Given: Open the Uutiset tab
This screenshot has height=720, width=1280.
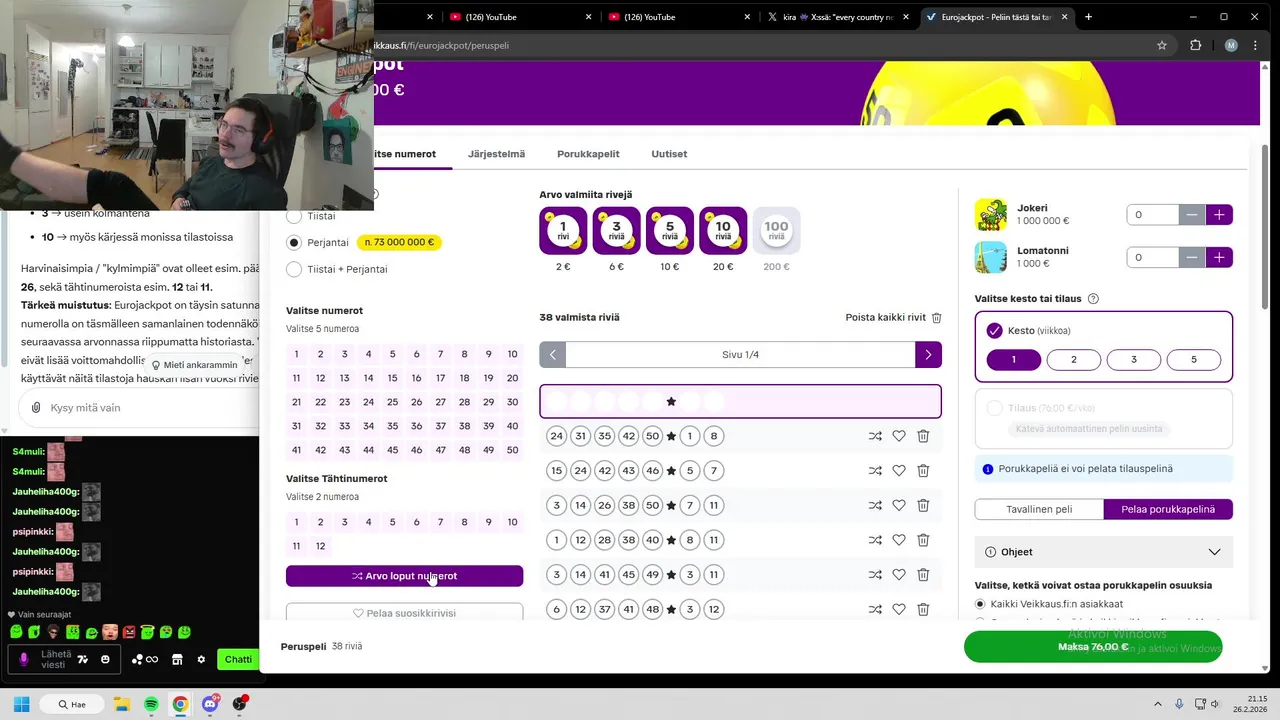Looking at the screenshot, I should 669,154.
